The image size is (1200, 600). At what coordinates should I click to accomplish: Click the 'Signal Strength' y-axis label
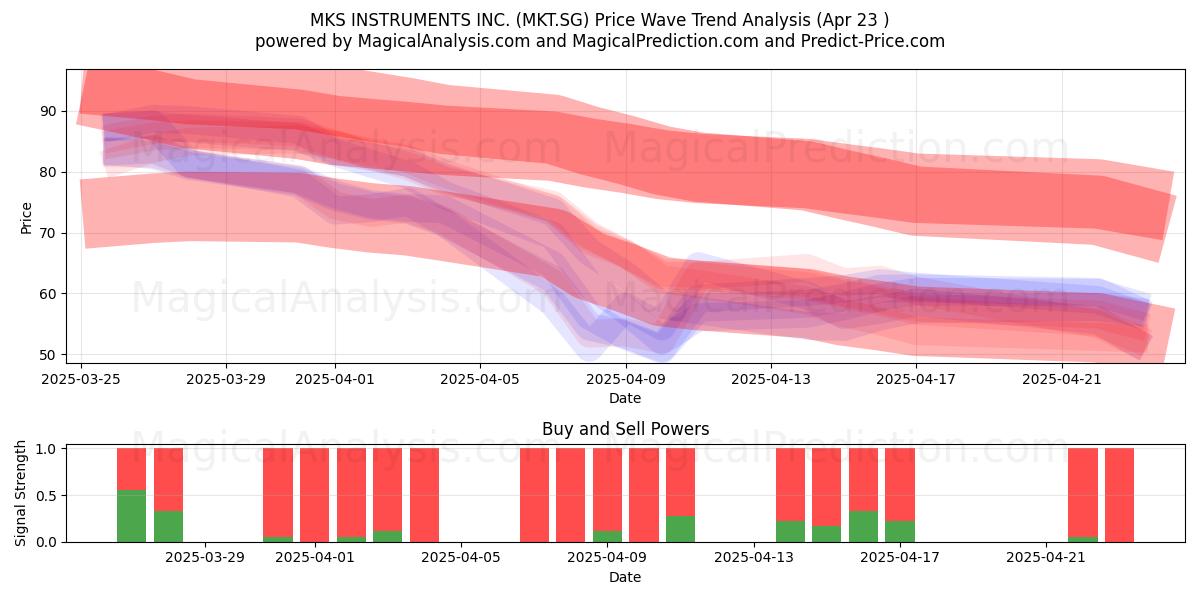pos(21,493)
